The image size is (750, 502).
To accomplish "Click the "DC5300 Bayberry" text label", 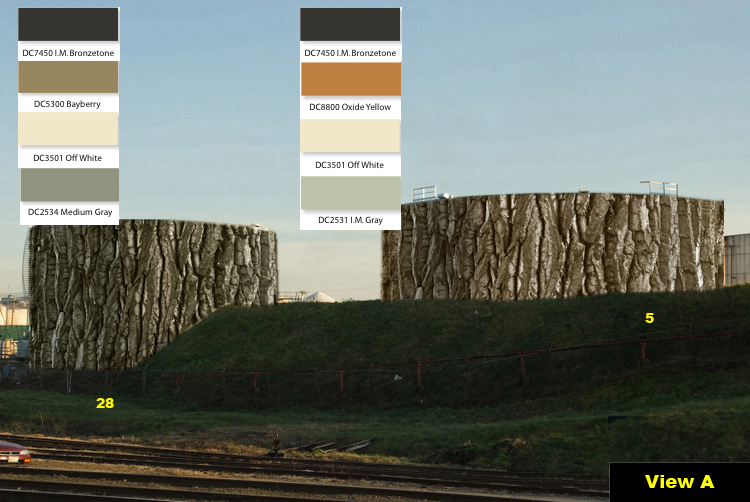I will click(x=67, y=104).
